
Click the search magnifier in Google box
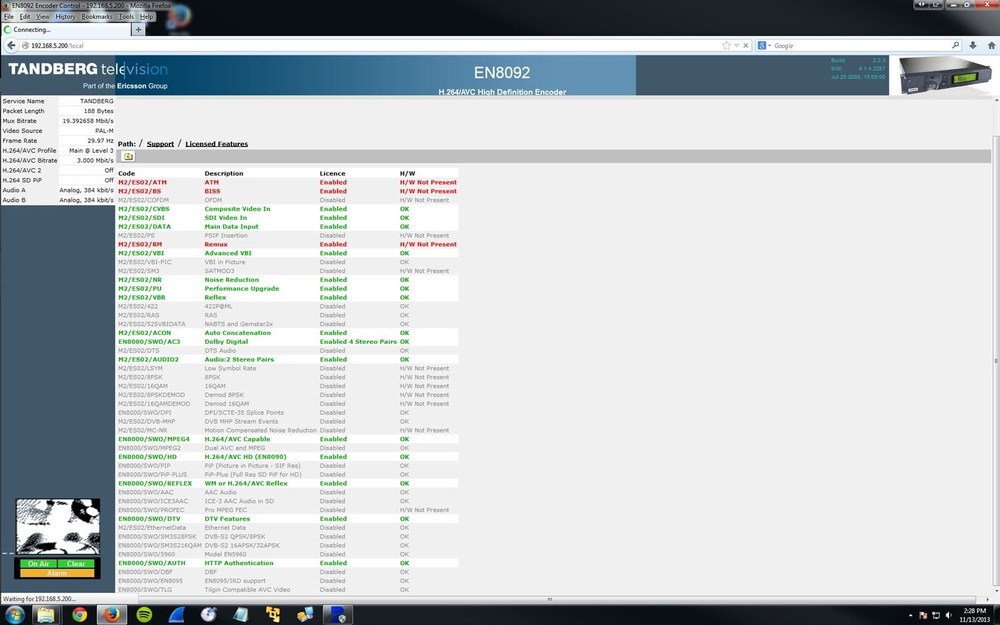tap(955, 46)
